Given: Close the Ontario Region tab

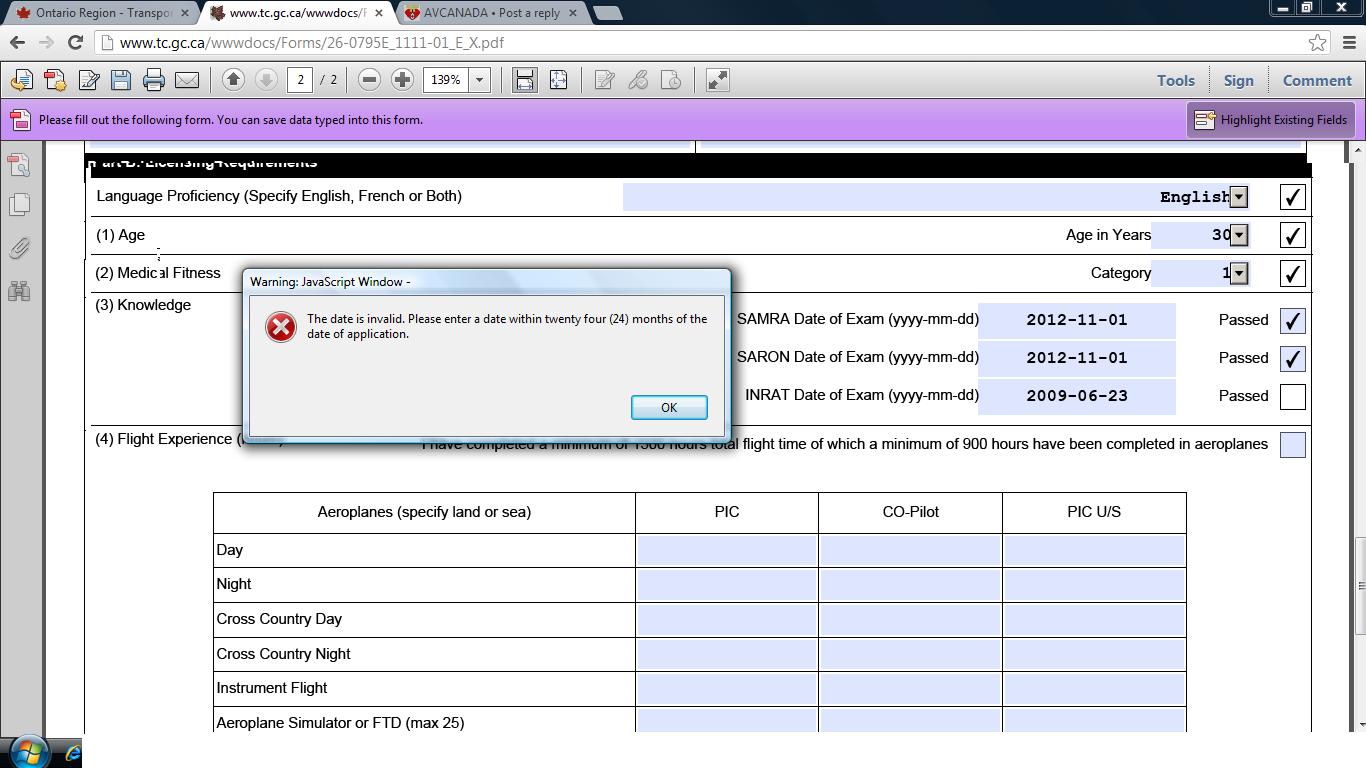Looking at the screenshot, I should coord(184,13).
